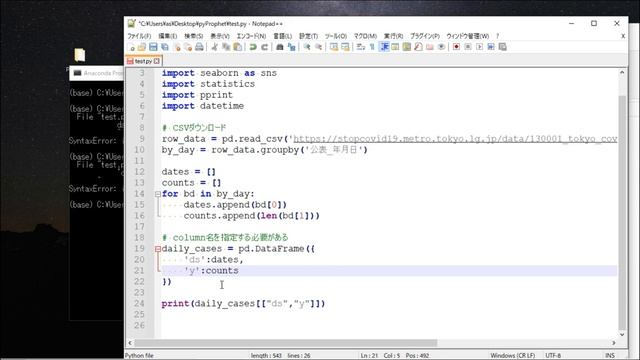Start macro recording with red Record icon
The image size is (640, 360).
click(x=456, y=47)
